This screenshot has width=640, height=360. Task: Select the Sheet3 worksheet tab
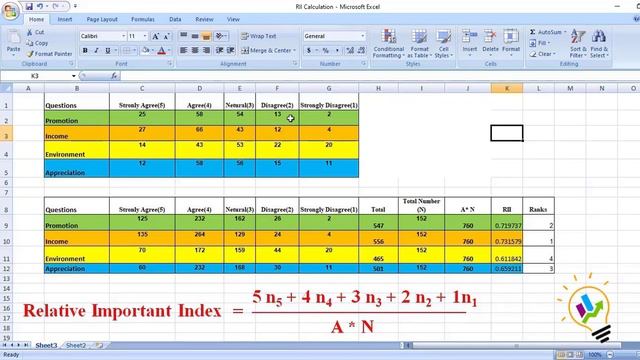click(46, 345)
